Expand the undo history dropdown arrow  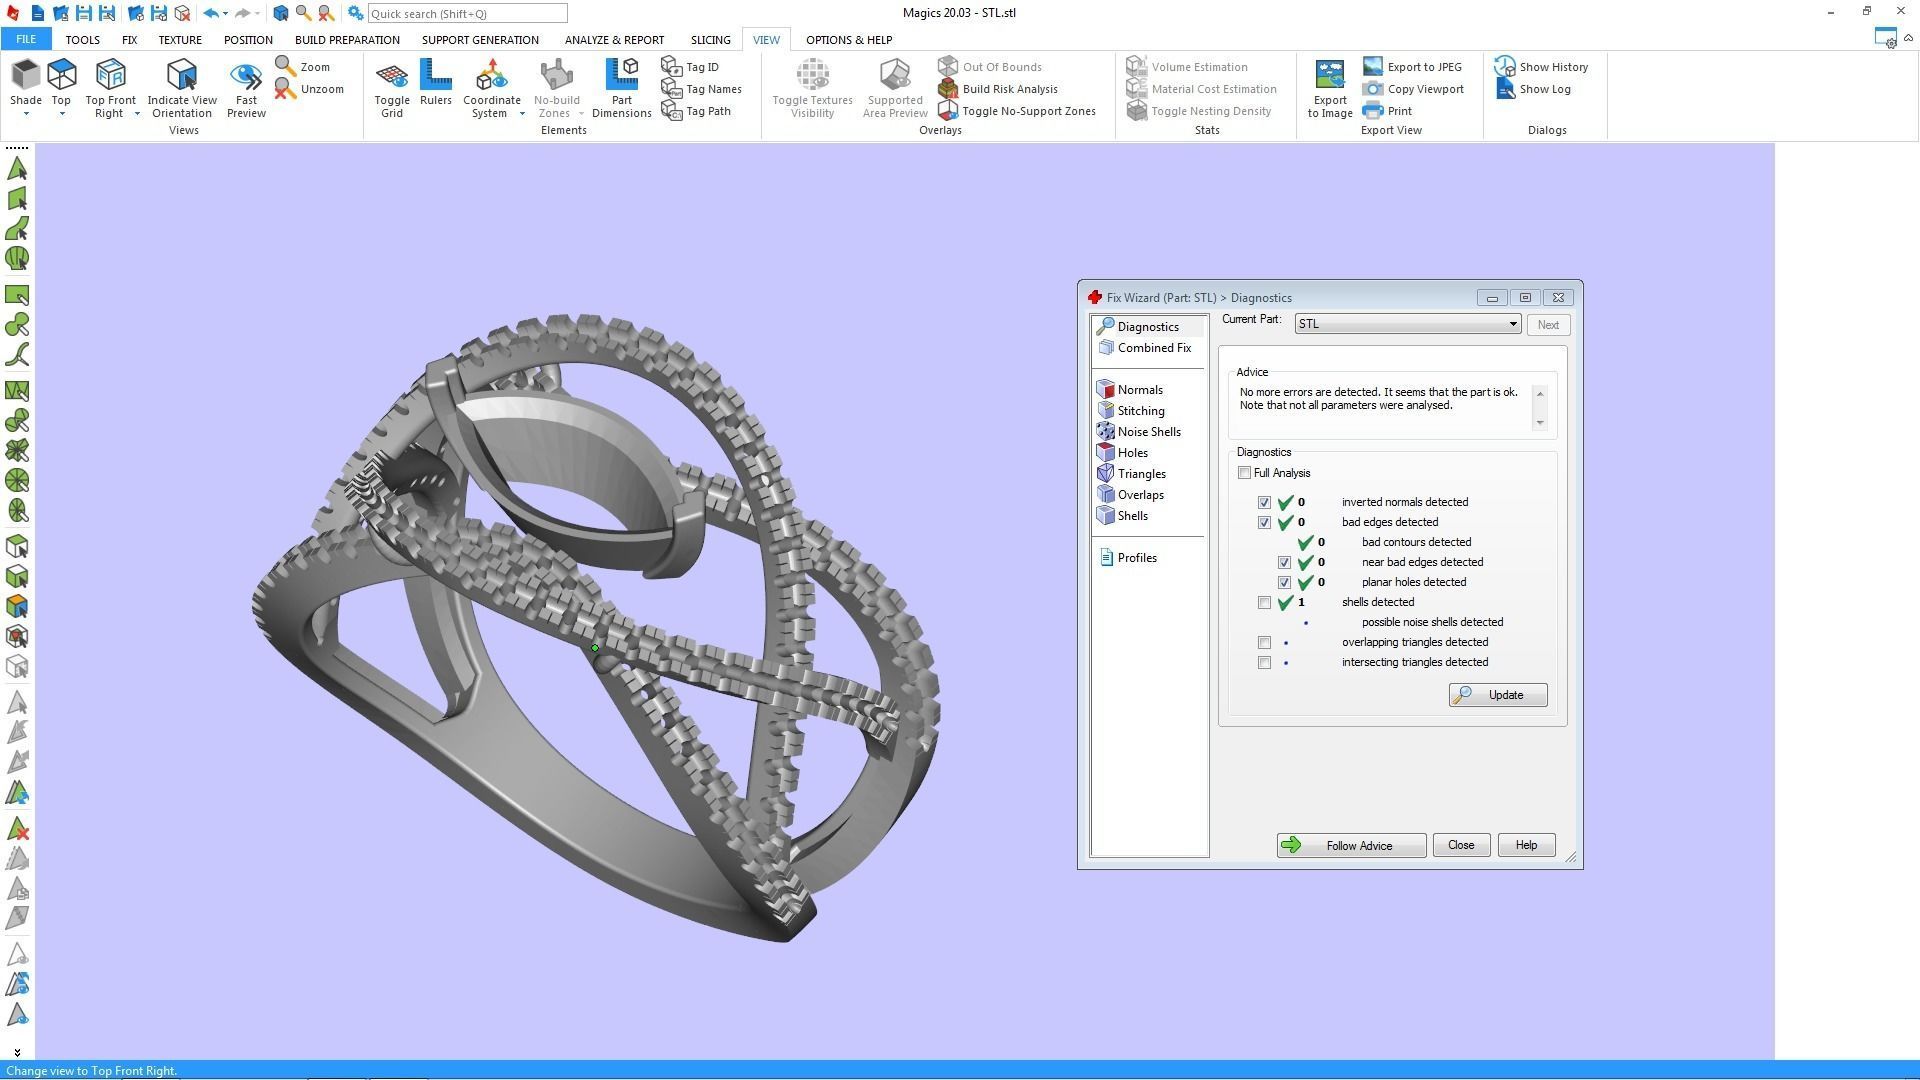225,14
